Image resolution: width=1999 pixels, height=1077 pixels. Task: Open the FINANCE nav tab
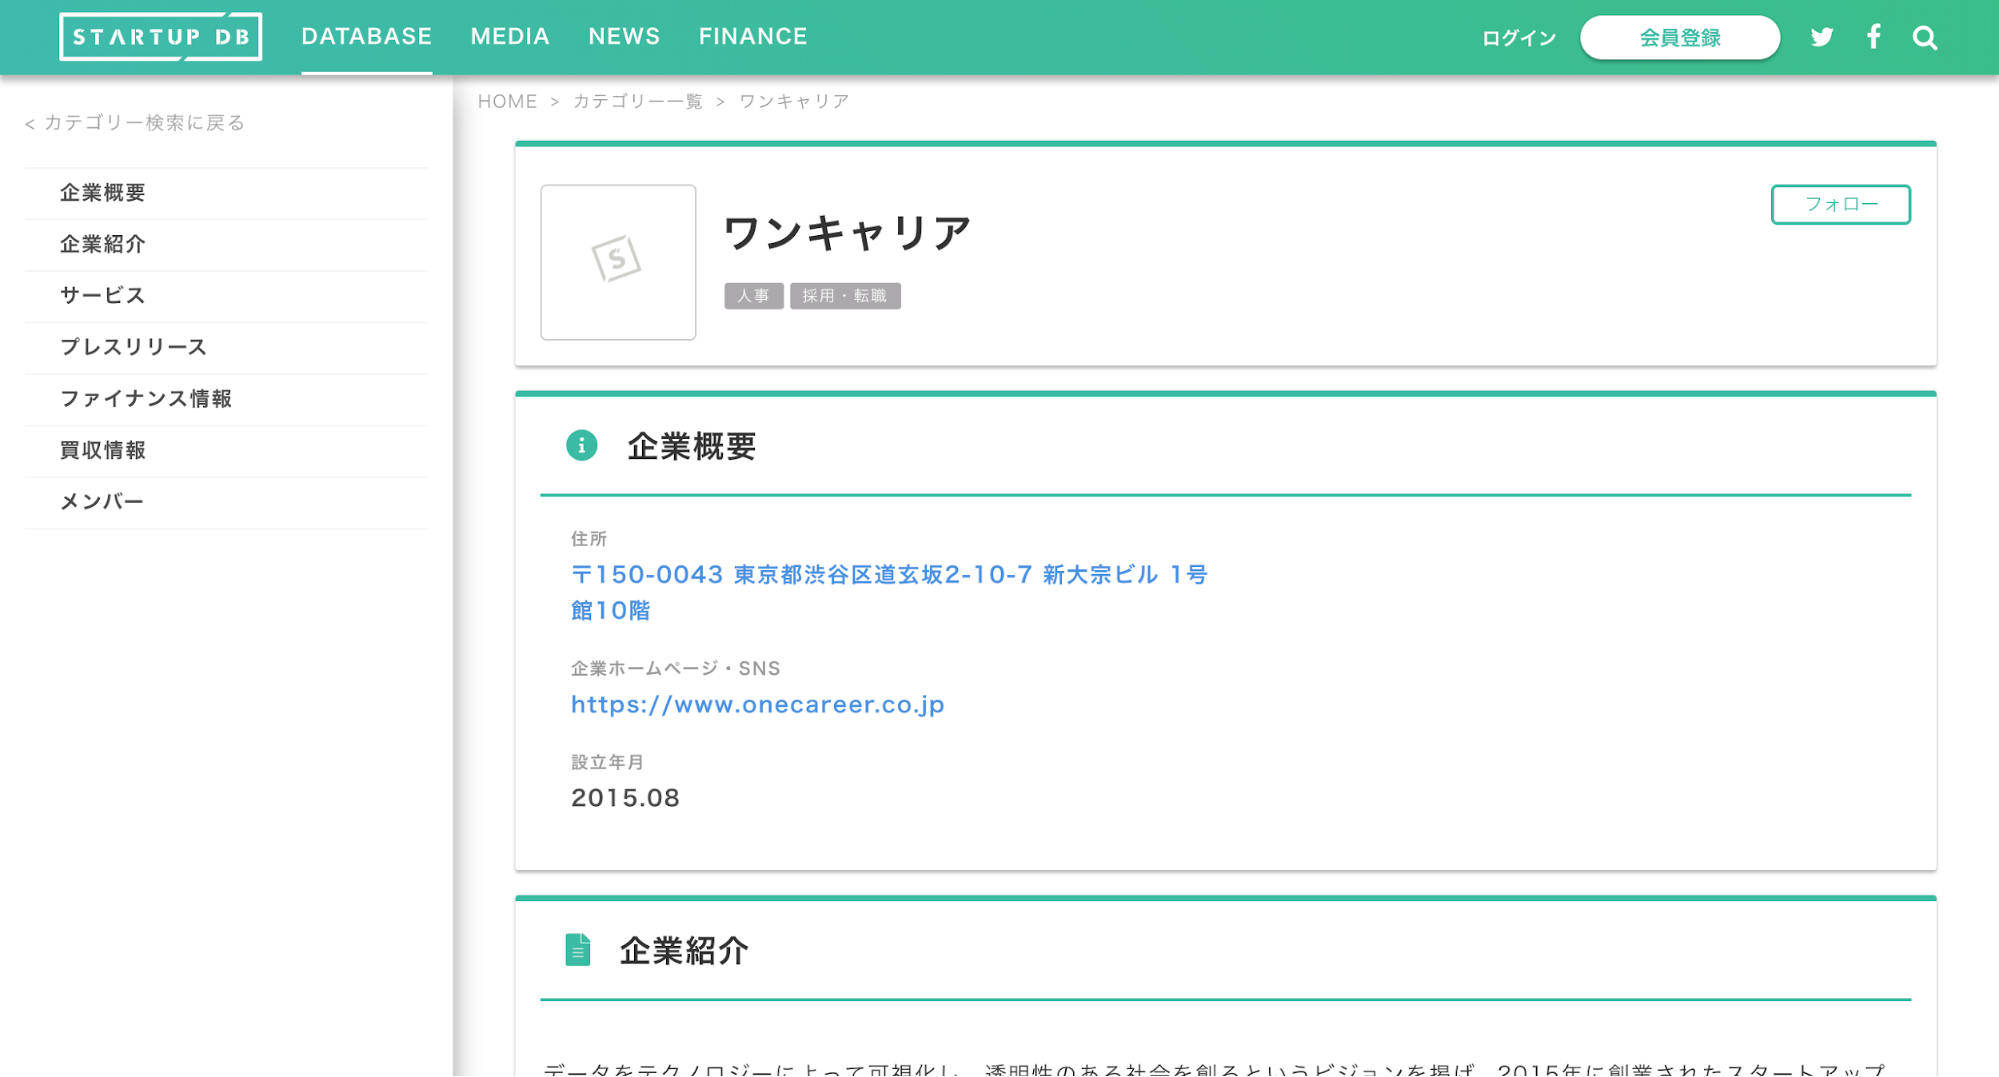(x=753, y=37)
